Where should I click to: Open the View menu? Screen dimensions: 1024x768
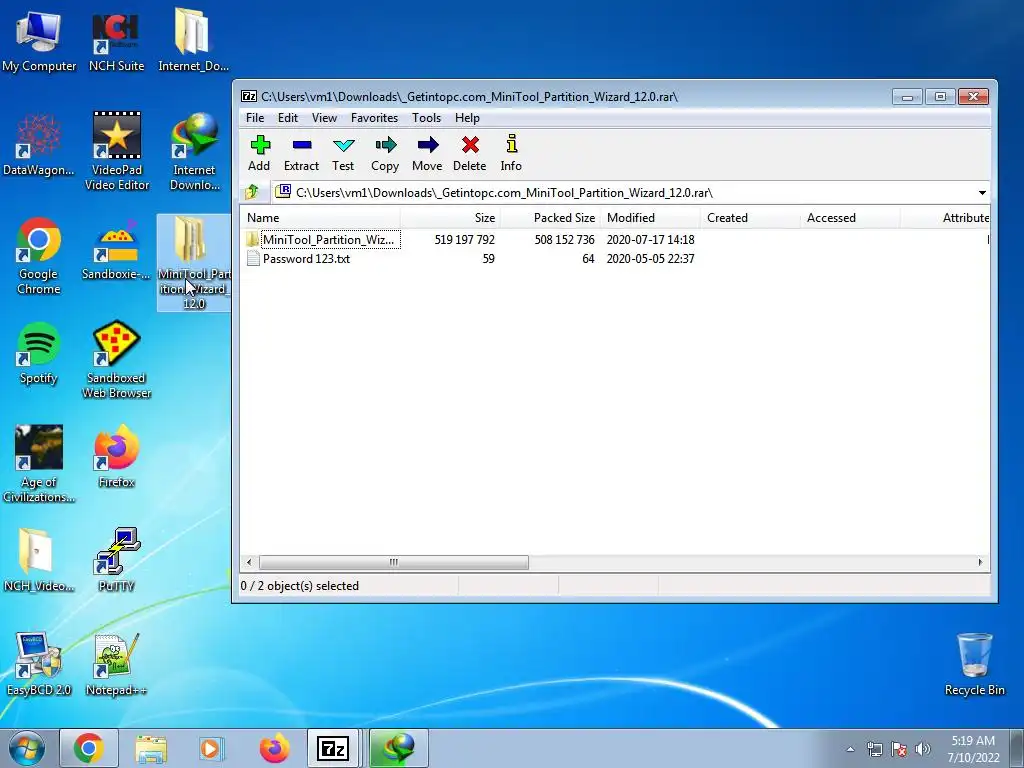point(324,118)
